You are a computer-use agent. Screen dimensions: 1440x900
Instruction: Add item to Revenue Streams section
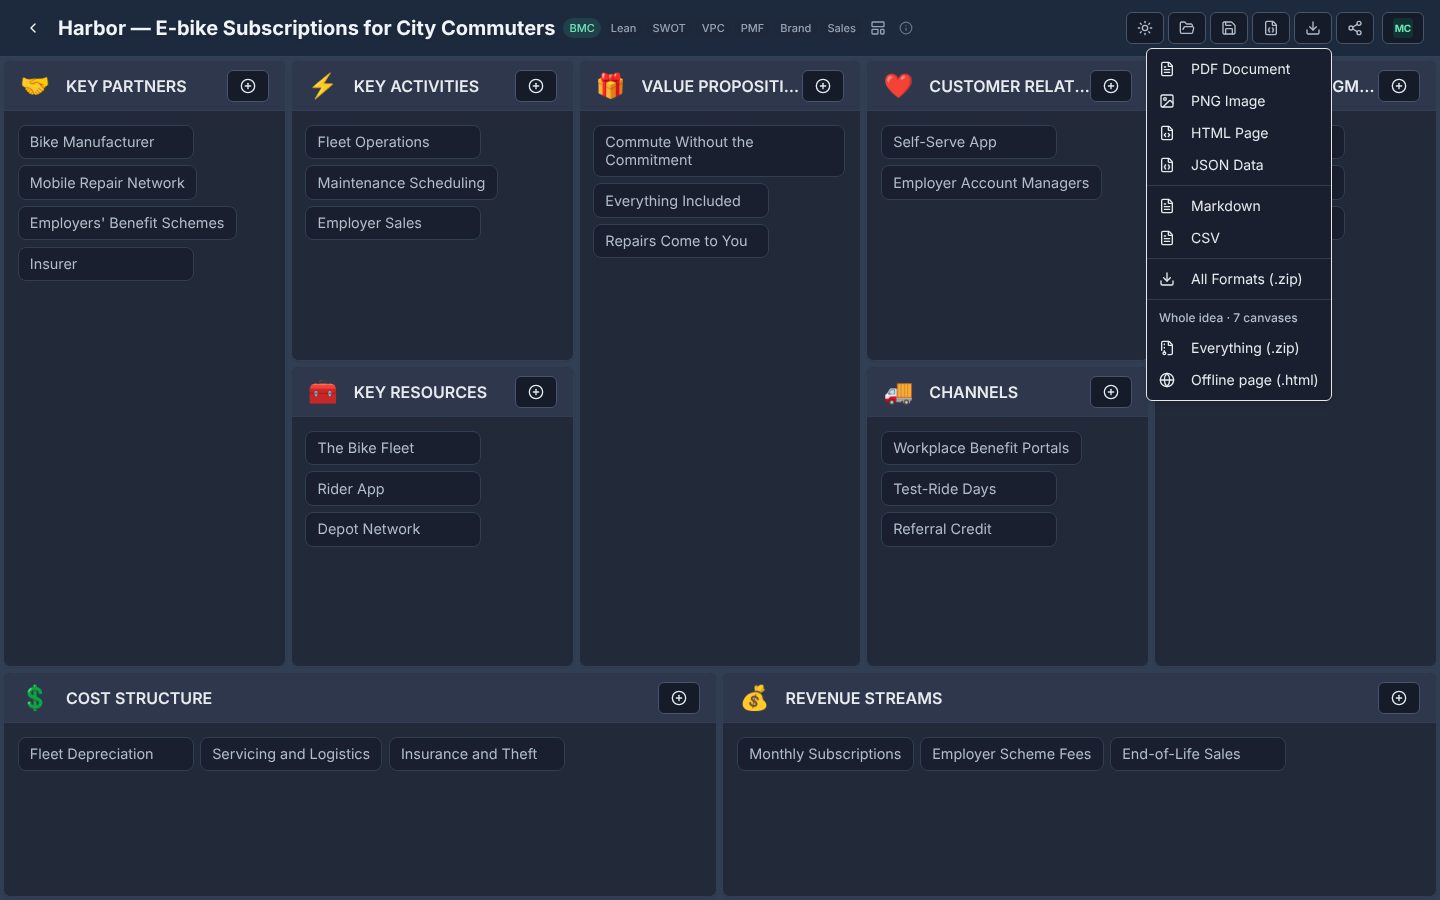[x=1399, y=698]
